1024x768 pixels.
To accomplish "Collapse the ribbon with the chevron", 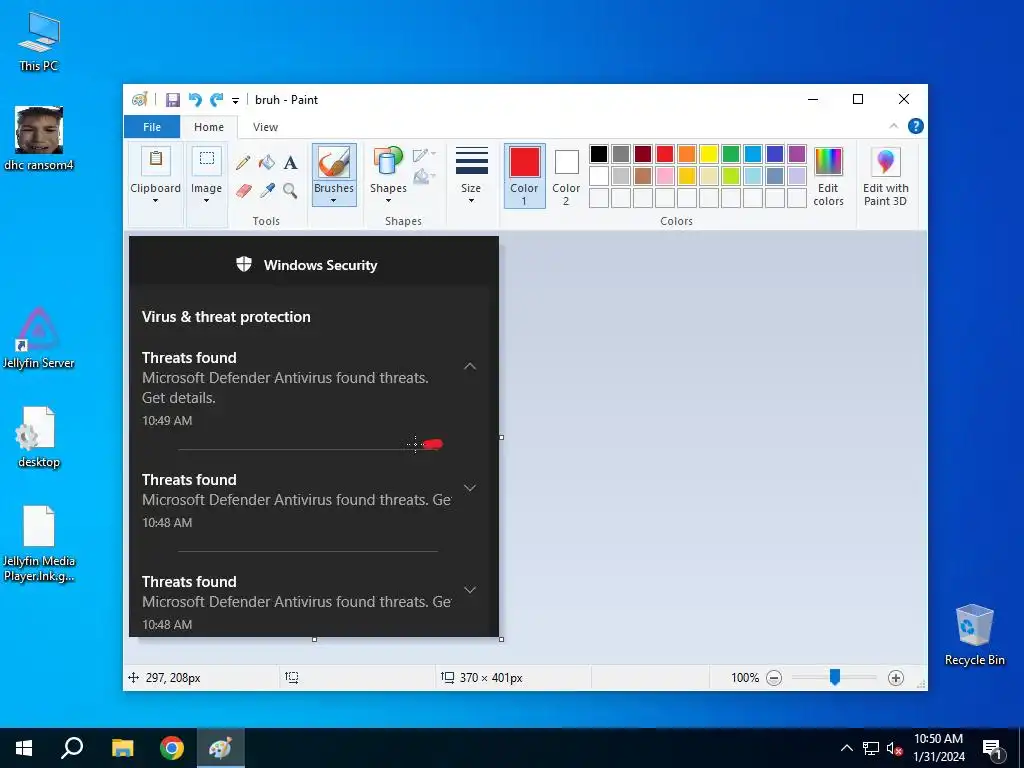I will pyautogui.click(x=893, y=126).
